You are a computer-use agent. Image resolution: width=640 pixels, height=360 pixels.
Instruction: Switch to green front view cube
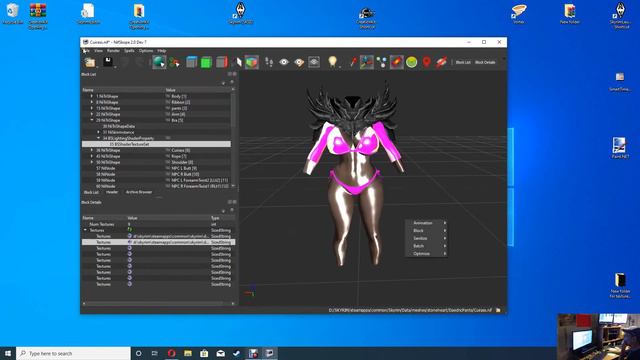(206, 62)
